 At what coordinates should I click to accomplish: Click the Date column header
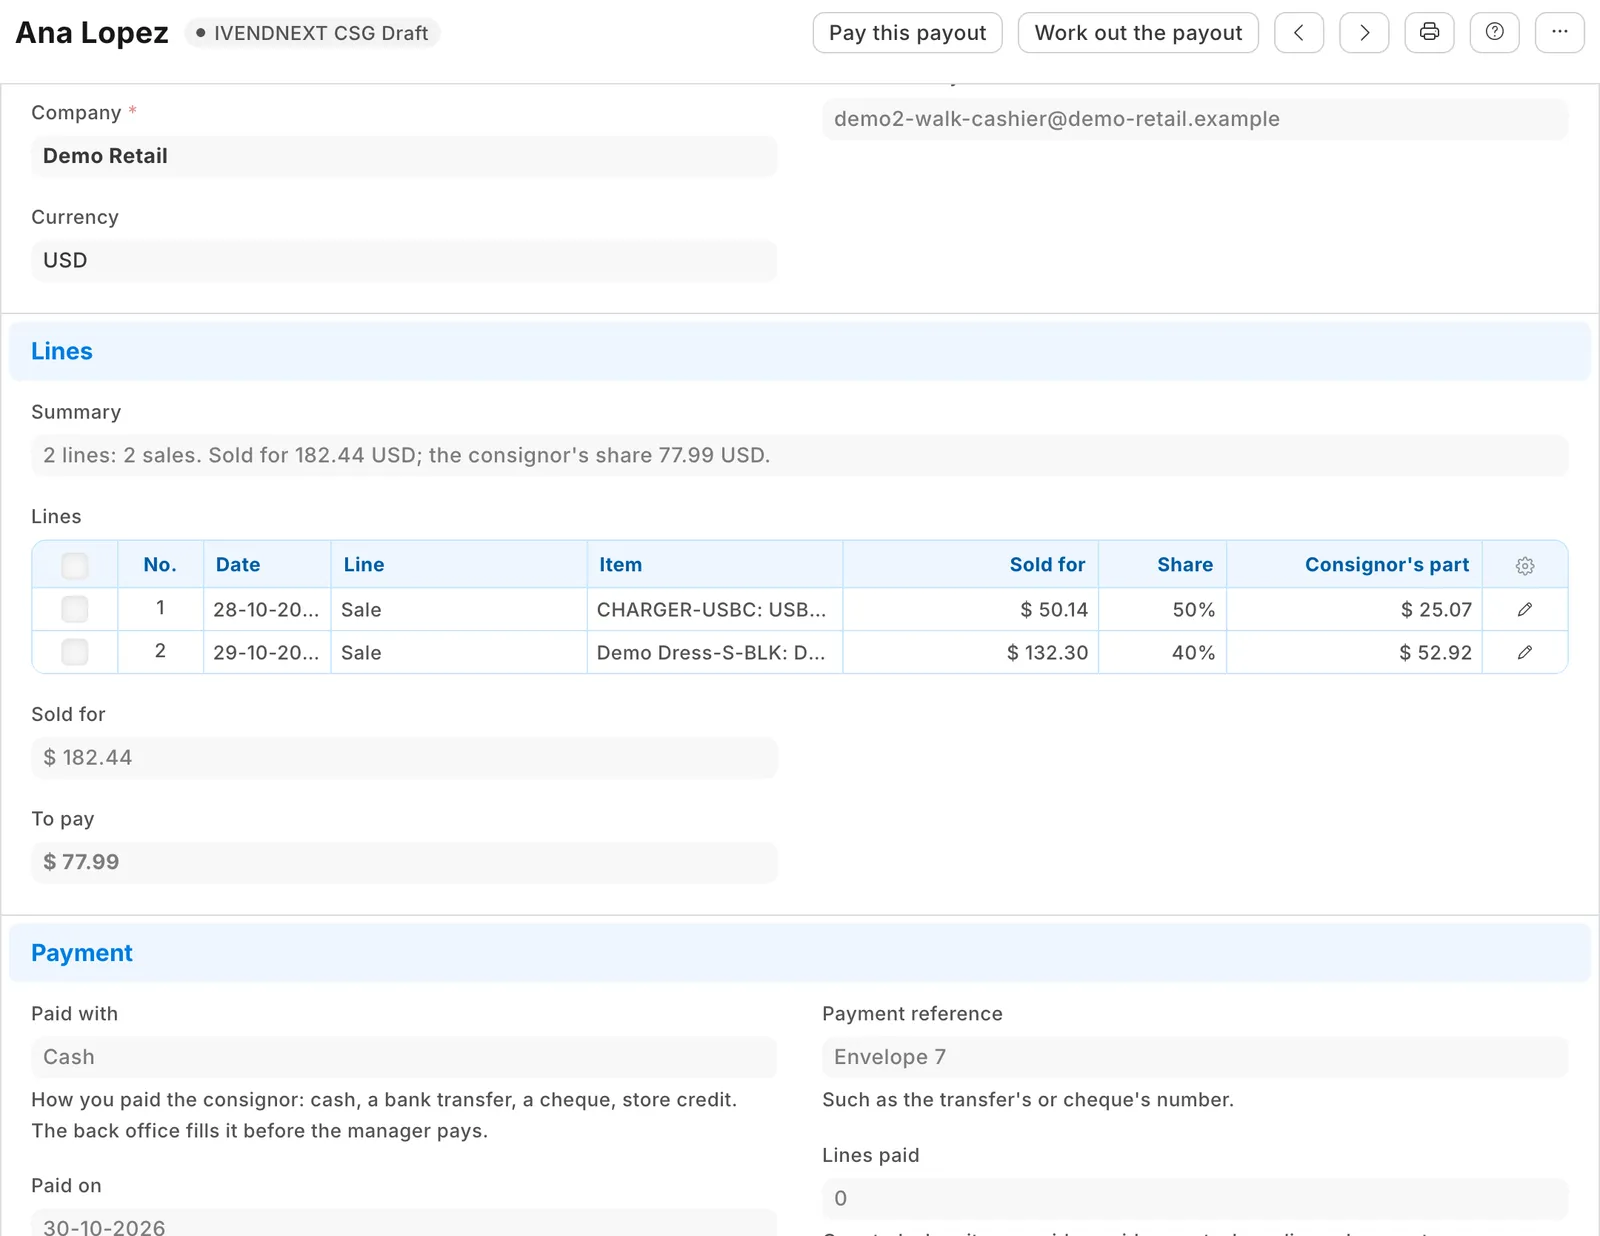pos(267,565)
